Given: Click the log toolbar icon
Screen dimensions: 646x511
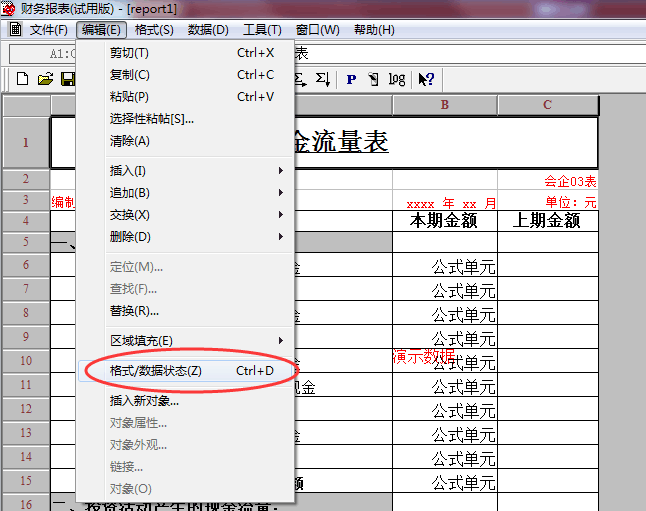Looking at the screenshot, I should click(x=397, y=79).
